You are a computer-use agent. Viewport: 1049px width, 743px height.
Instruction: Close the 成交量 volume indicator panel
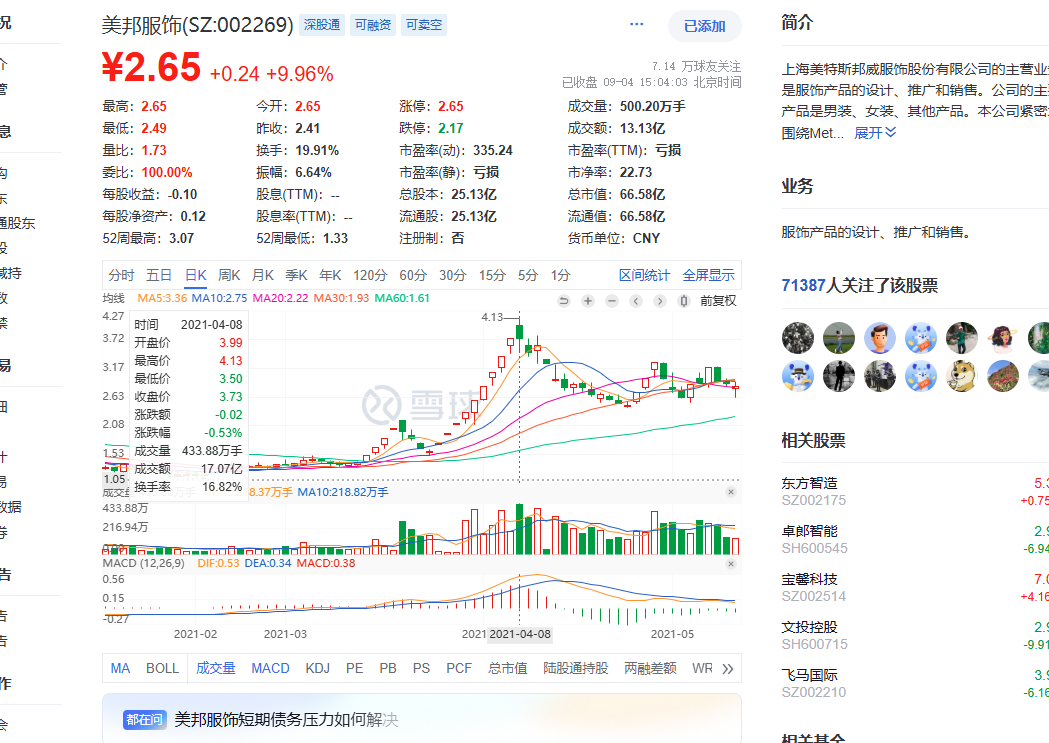pos(731,492)
